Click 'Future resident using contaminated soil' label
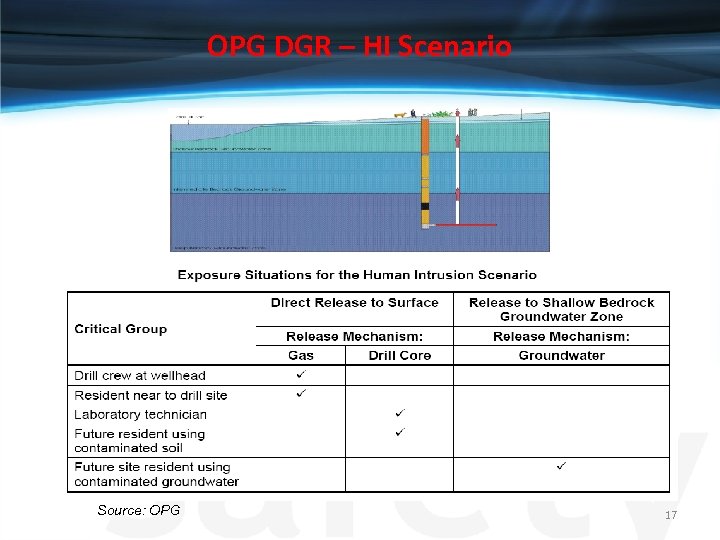 [139, 441]
